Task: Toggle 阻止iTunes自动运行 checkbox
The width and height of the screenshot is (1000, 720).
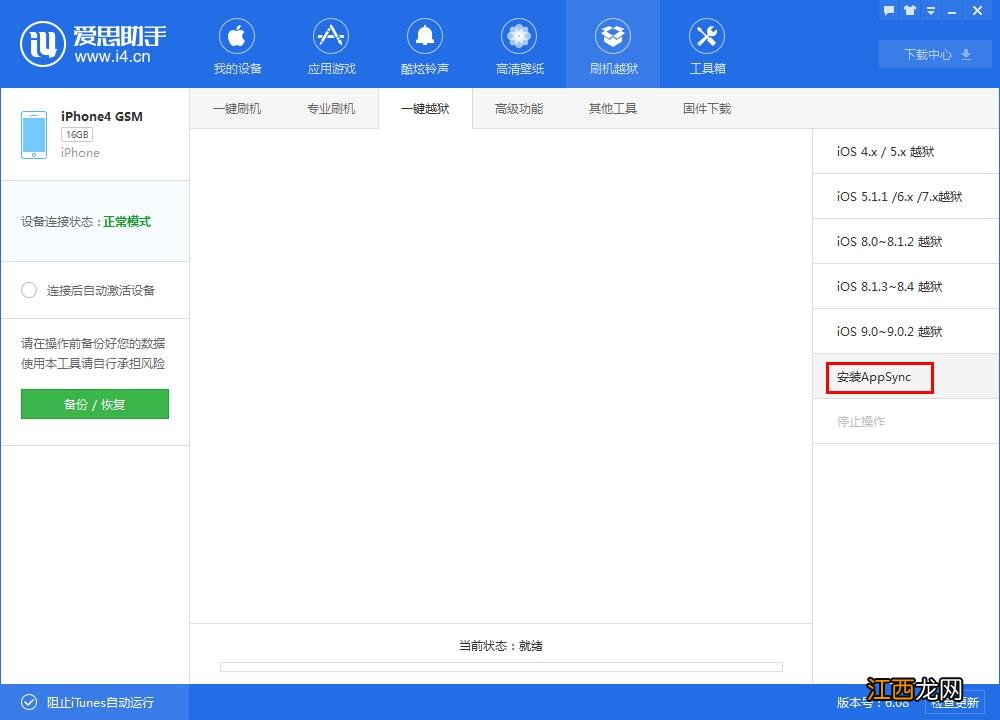Action: coord(29,702)
